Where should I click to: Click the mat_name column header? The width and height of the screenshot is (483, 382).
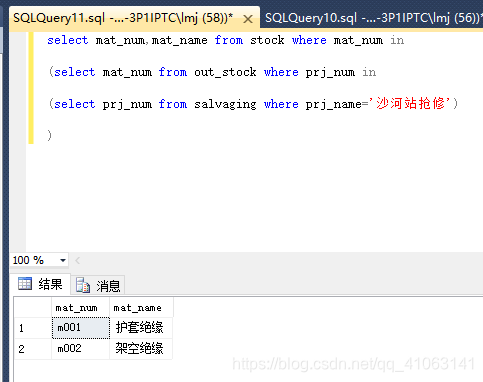[x=141, y=308]
